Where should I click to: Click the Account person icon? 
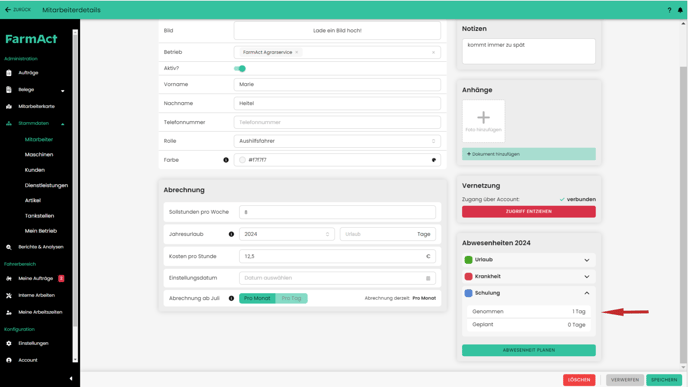pos(9,360)
